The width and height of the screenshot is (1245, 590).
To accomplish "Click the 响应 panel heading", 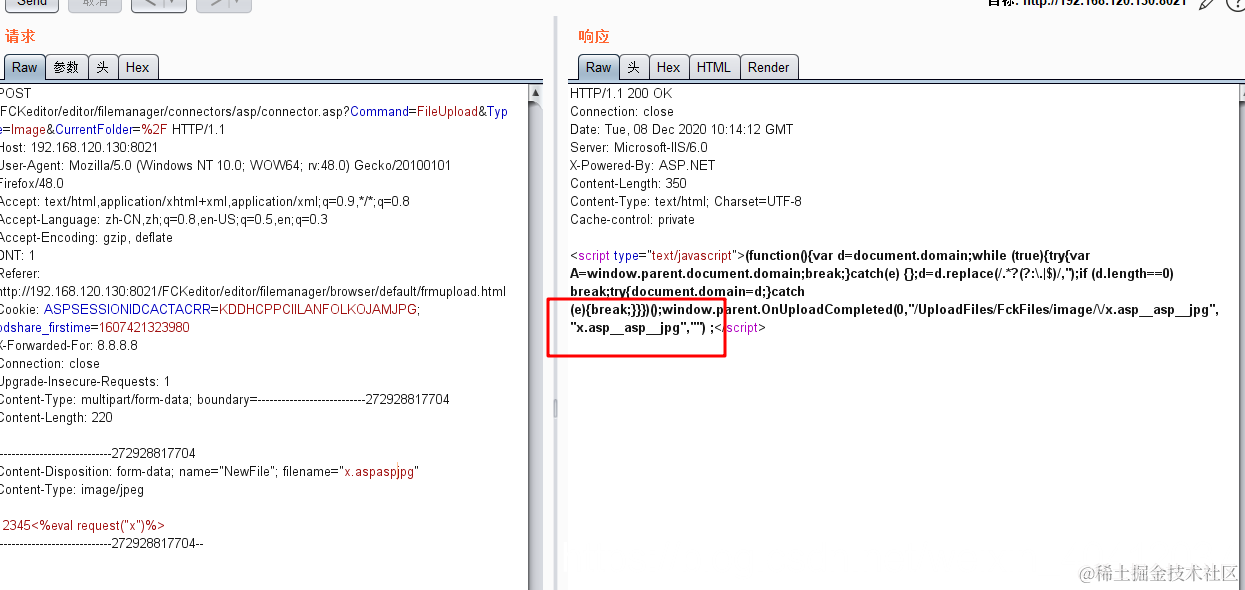I will [594, 37].
